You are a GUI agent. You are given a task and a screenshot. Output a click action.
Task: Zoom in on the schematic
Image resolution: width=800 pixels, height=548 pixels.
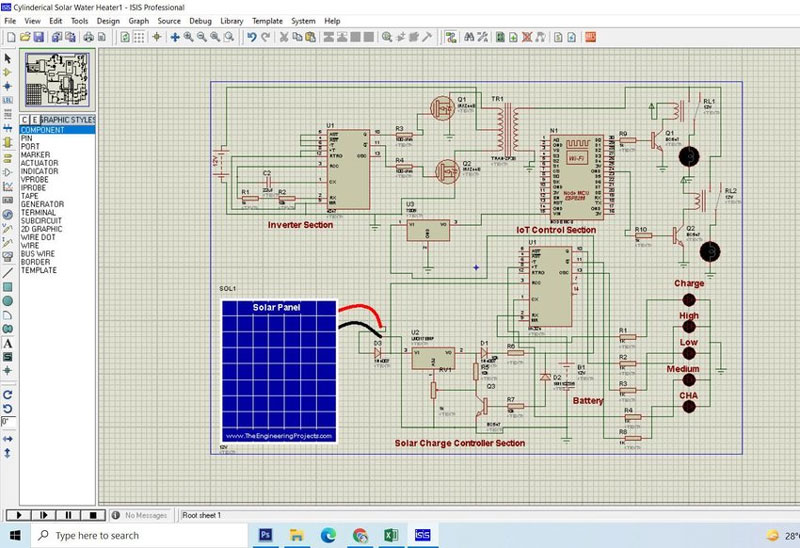(189, 37)
